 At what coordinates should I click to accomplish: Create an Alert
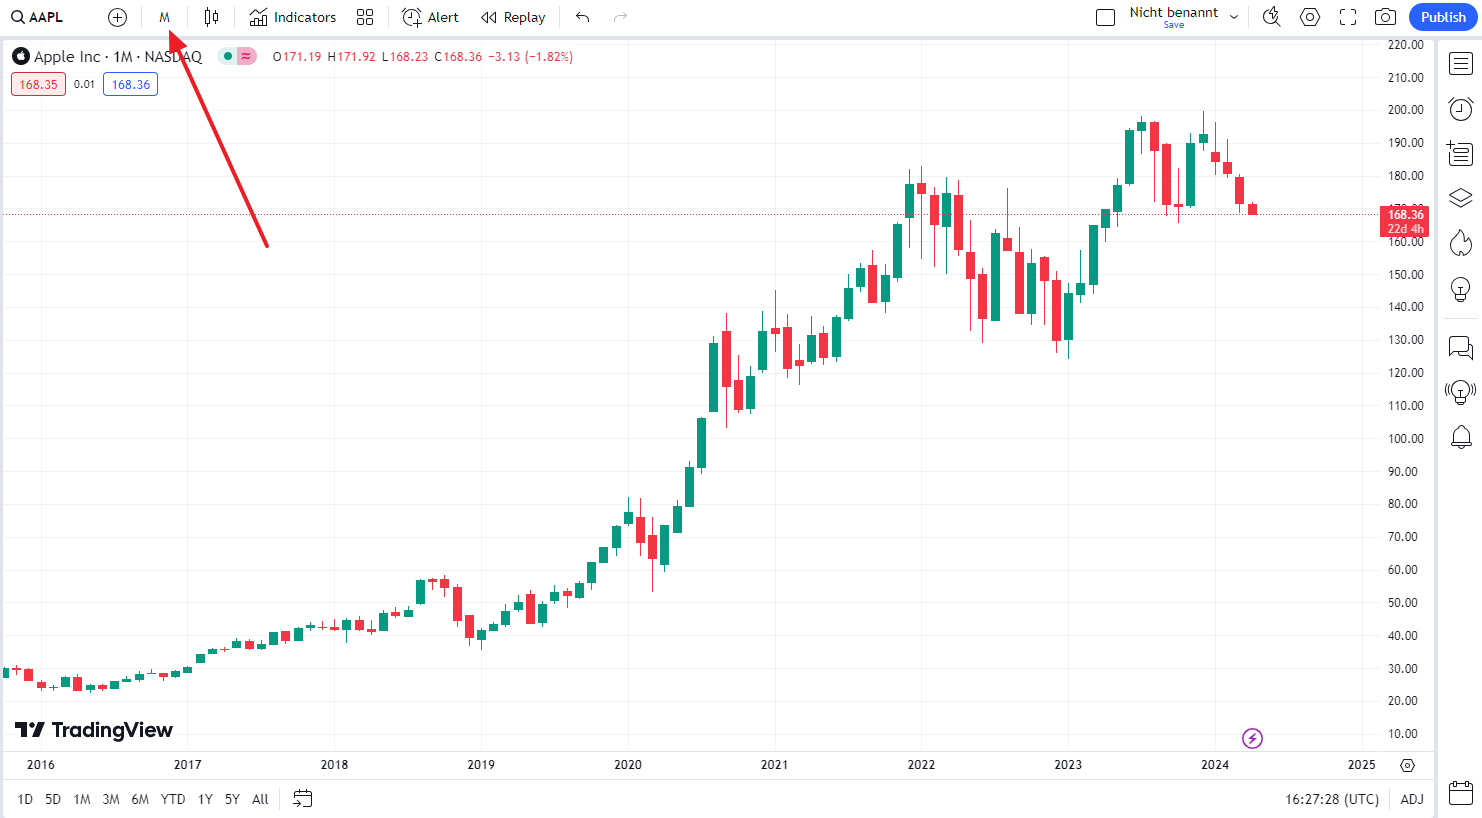pyautogui.click(x=430, y=17)
